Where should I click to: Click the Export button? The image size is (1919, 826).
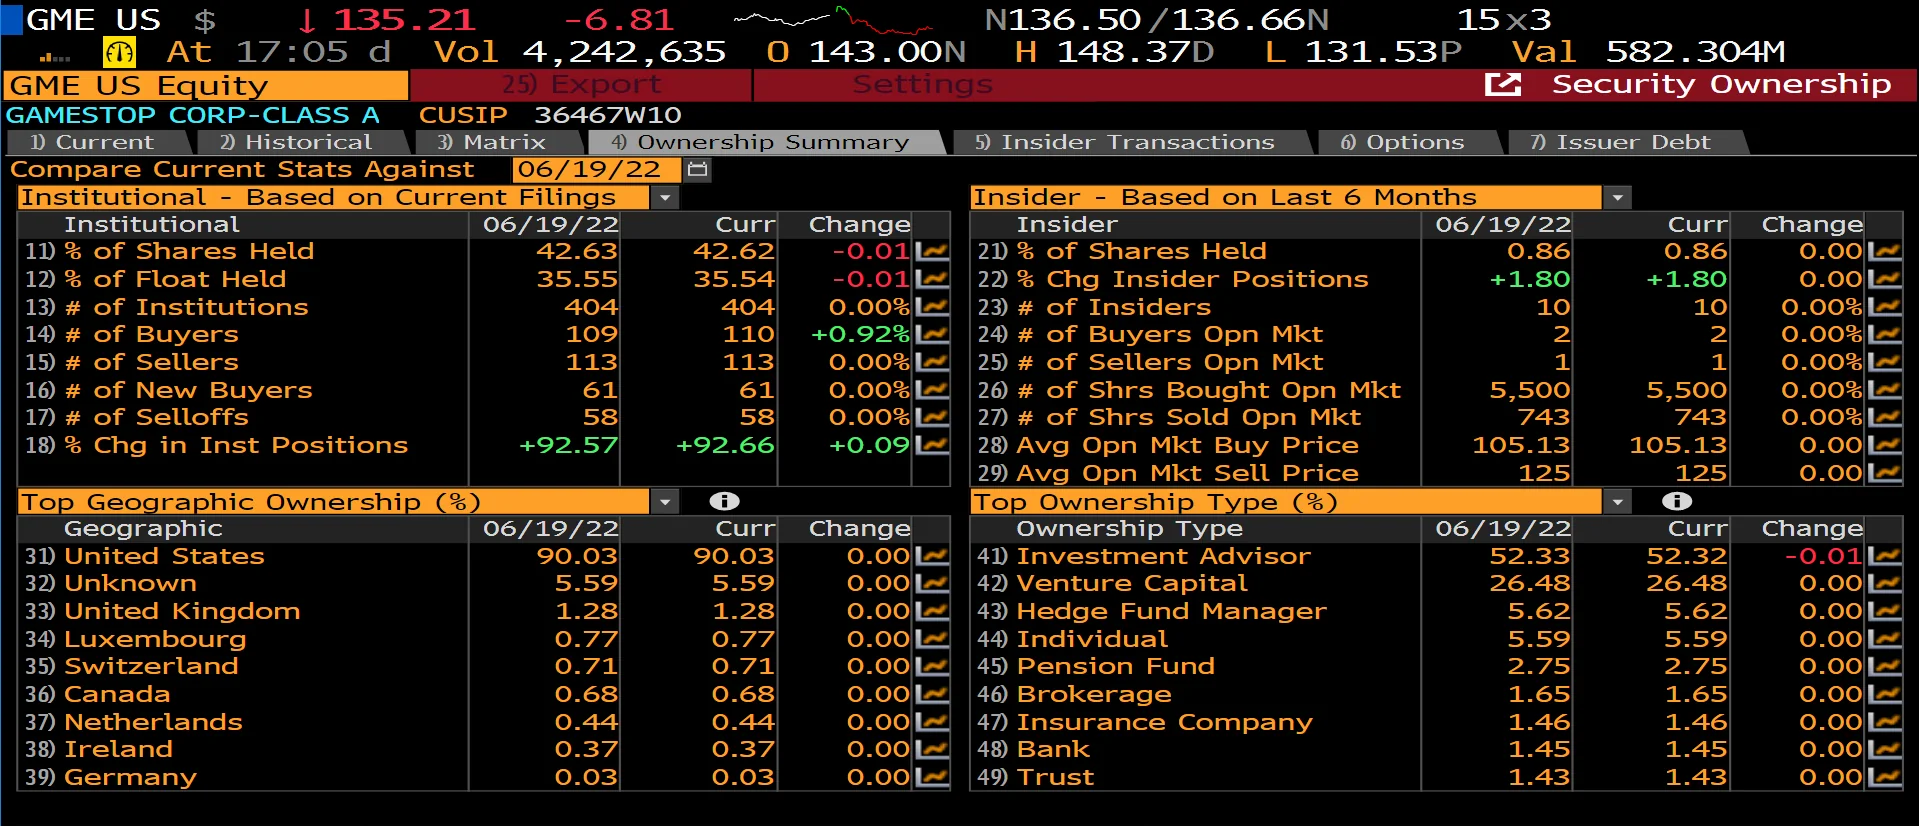pyautogui.click(x=581, y=85)
